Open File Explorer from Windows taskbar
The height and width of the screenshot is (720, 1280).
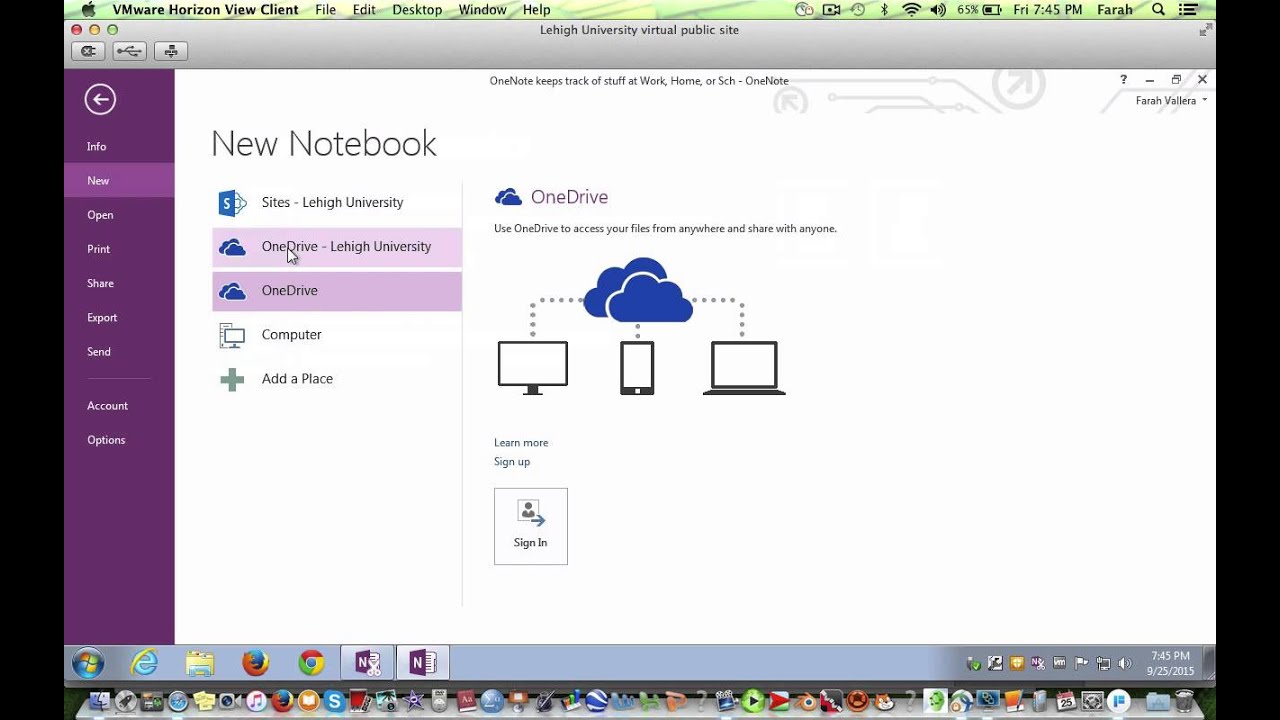tap(200, 663)
